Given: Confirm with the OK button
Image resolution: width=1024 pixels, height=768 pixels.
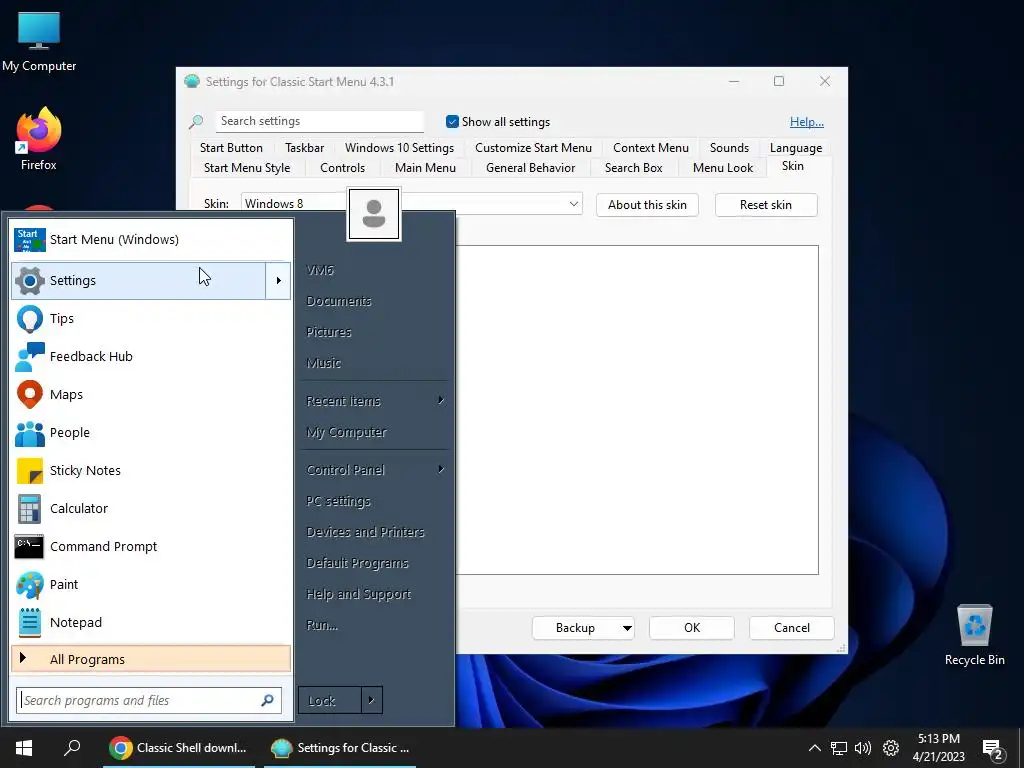Looking at the screenshot, I should (x=692, y=628).
